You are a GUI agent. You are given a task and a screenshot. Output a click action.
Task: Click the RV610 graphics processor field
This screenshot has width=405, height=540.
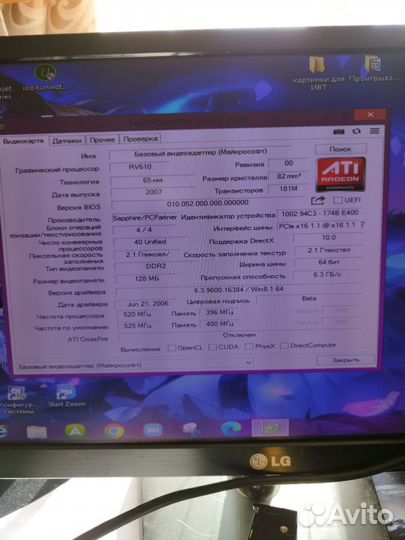[x=140, y=167]
